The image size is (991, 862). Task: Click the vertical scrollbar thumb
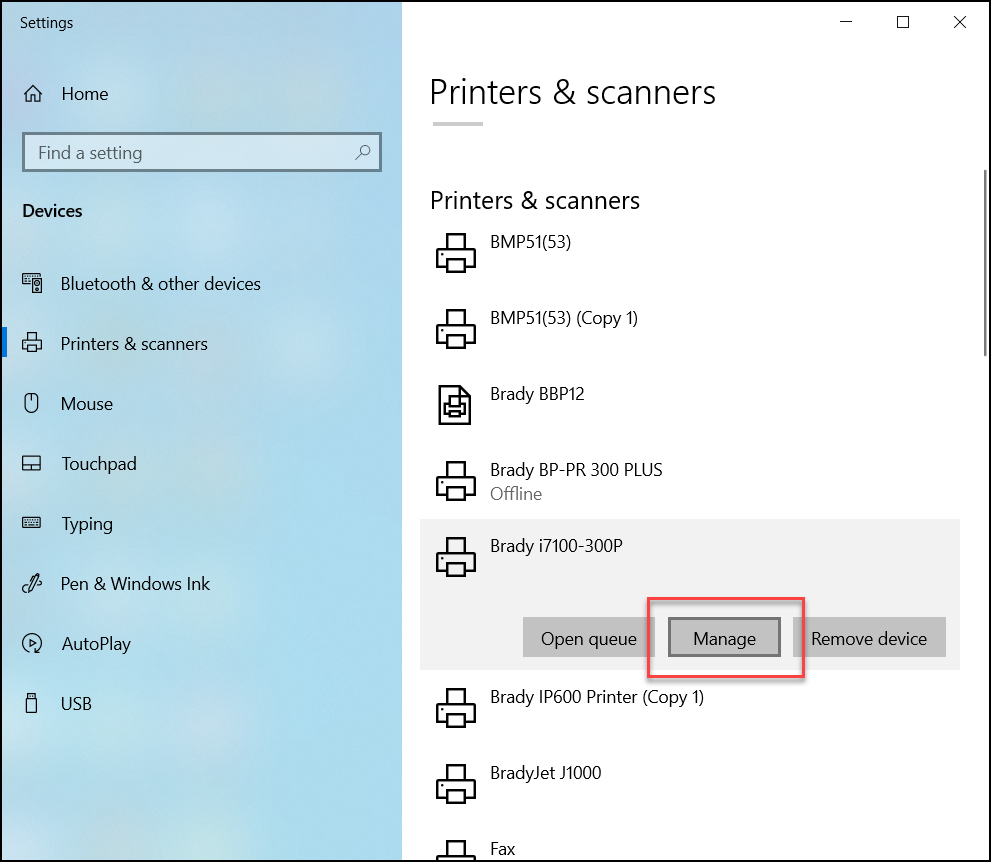tap(985, 263)
